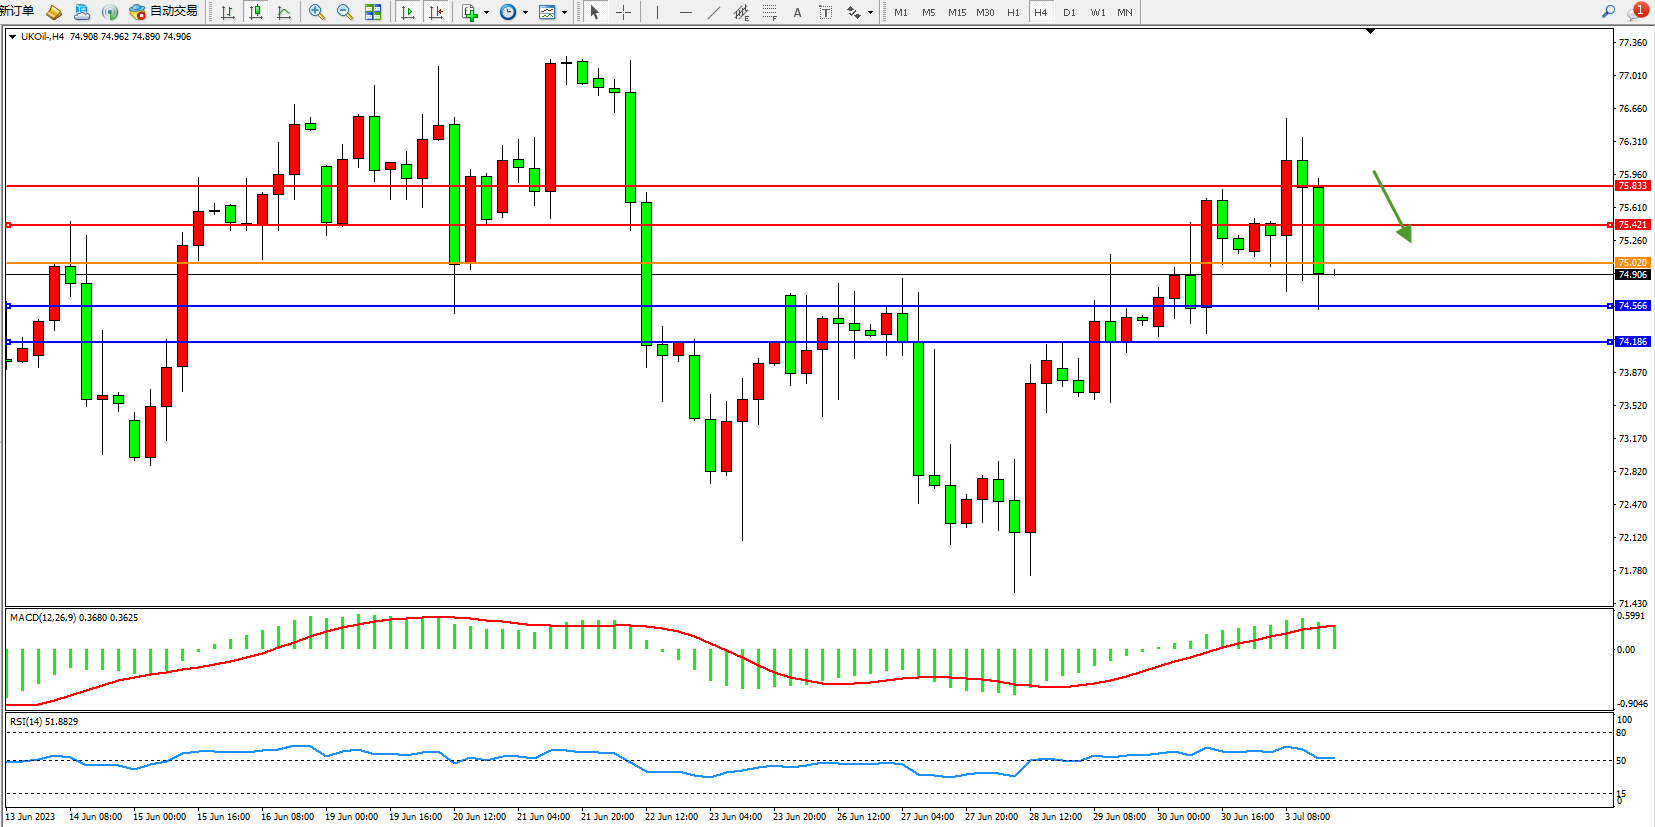The image size is (1655, 827).
Task: Pick the trendline drawing tool
Action: [x=713, y=12]
